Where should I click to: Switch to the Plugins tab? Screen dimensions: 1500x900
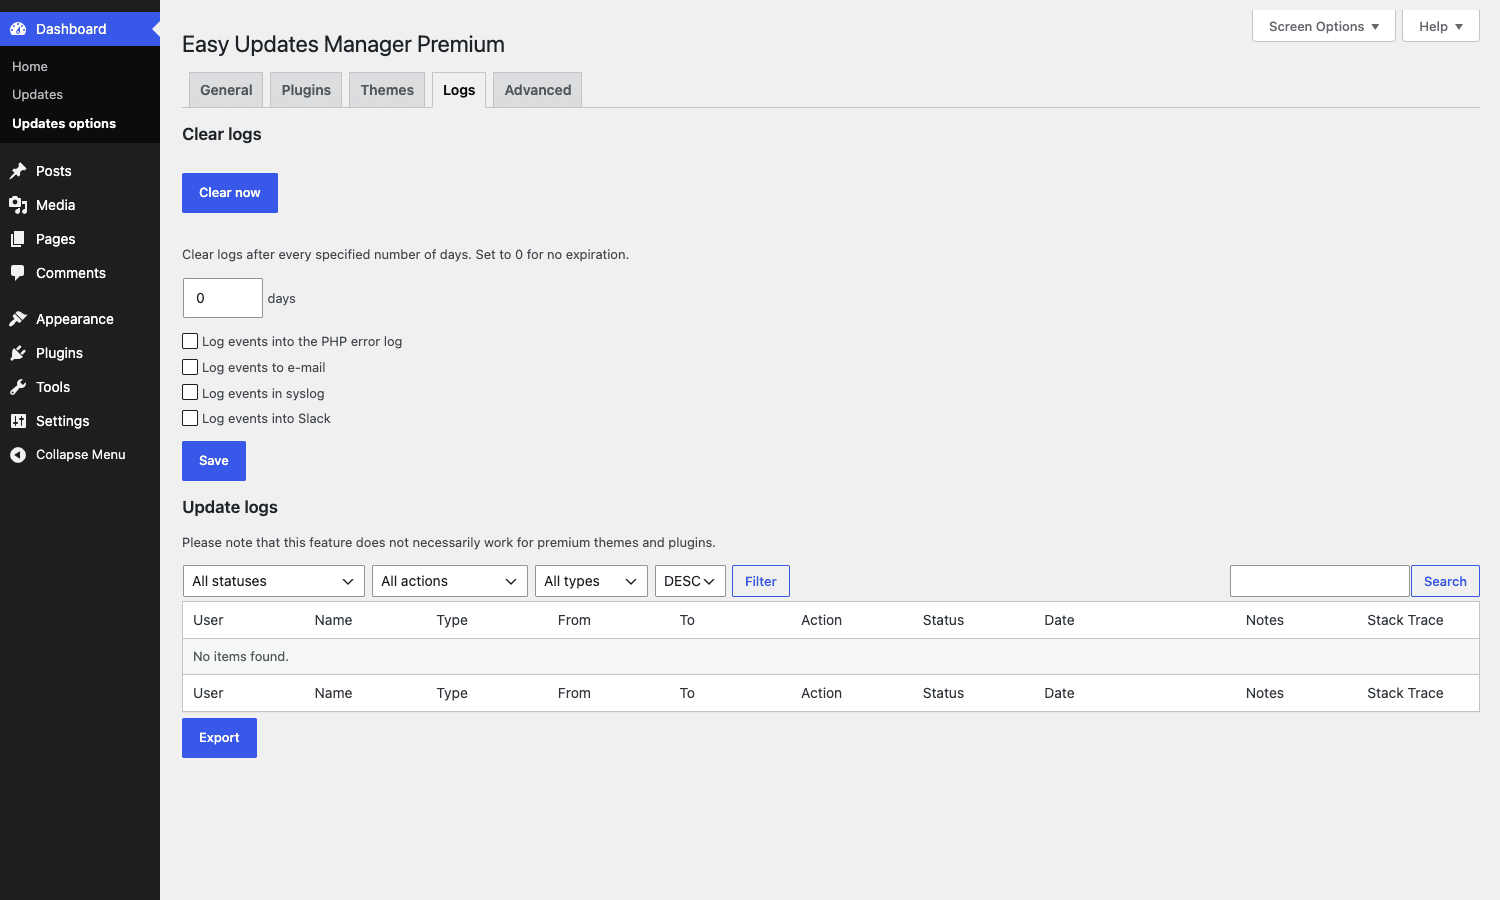[306, 90]
